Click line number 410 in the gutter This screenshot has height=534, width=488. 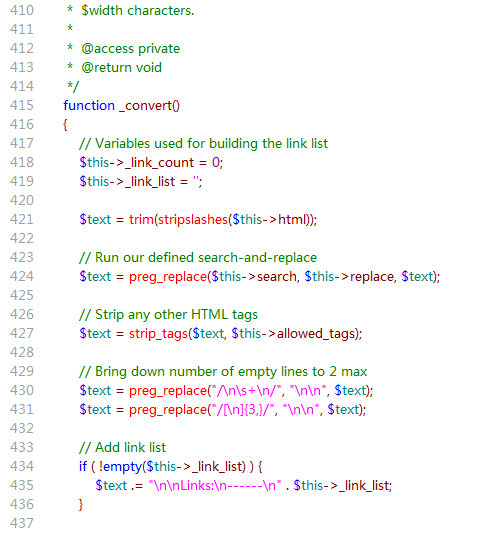tap(22, 11)
